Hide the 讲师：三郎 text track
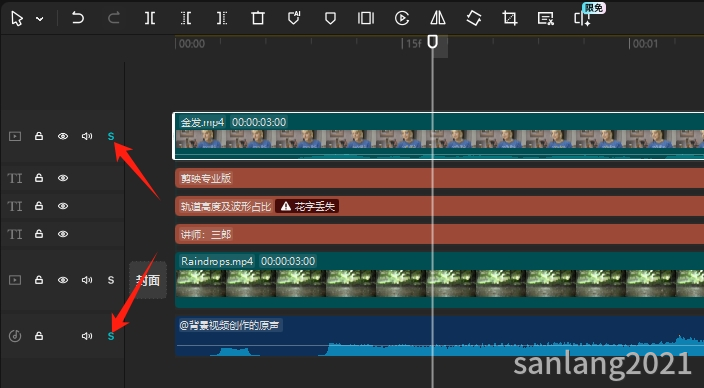Image resolution: width=704 pixels, height=388 pixels. tap(63, 234)
